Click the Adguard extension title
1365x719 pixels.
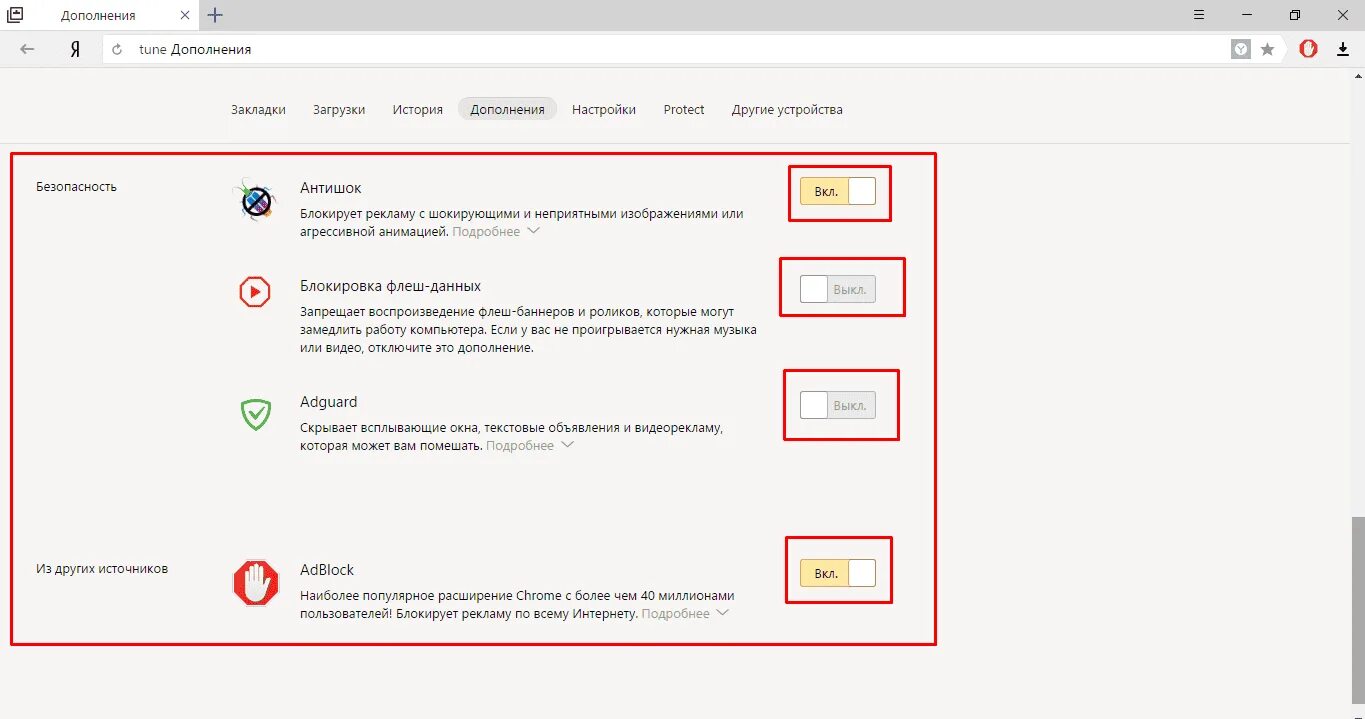tap(329, 402)
